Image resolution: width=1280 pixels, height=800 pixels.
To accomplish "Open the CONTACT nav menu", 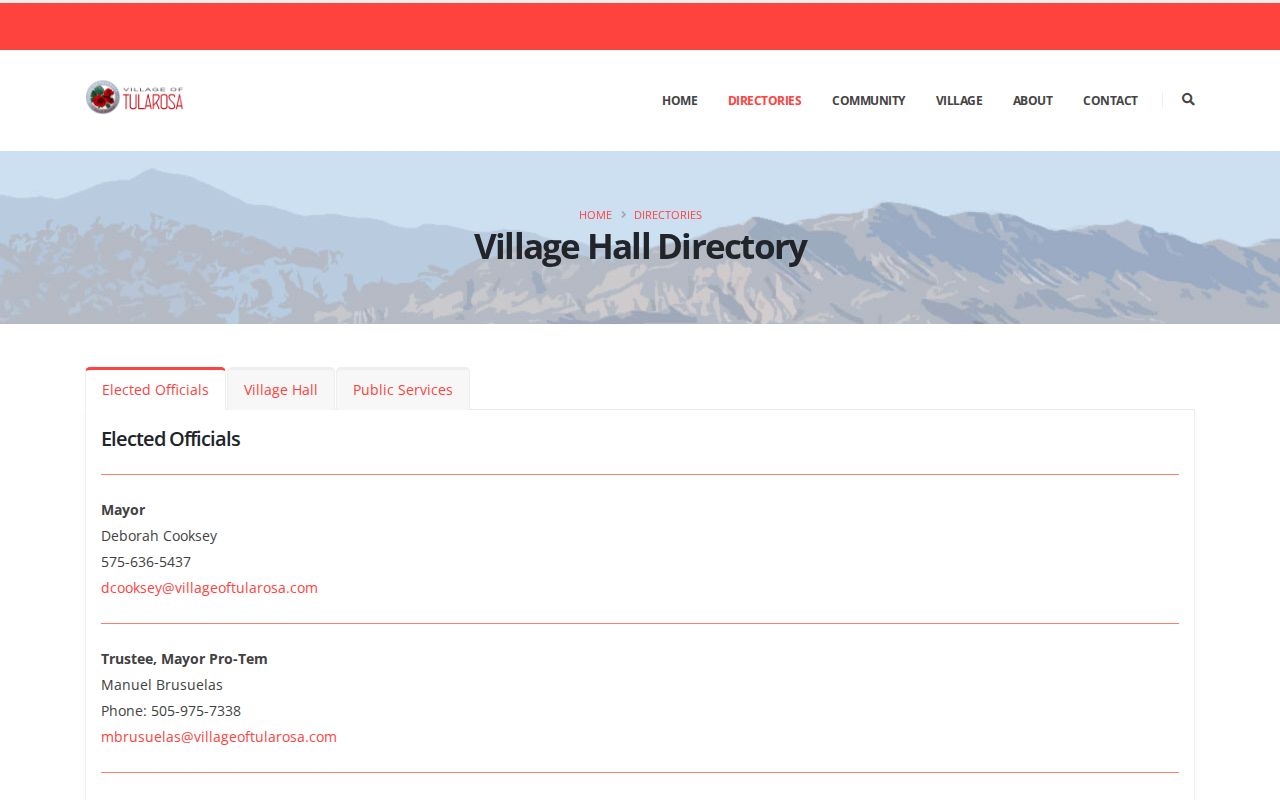I will [x=1110, y=100].
